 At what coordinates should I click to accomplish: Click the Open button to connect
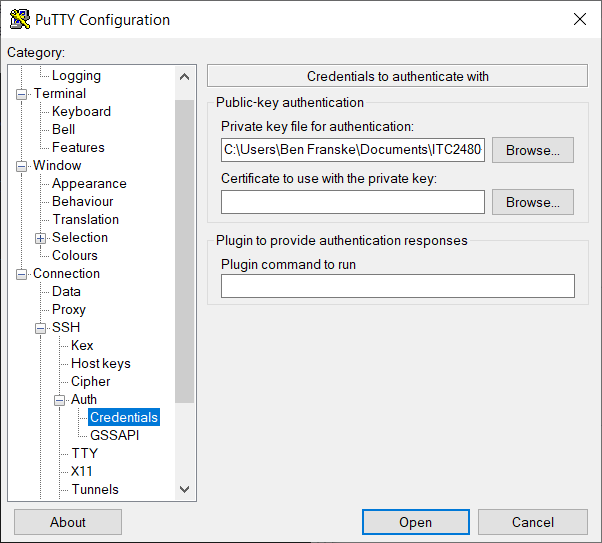(415, 522)
